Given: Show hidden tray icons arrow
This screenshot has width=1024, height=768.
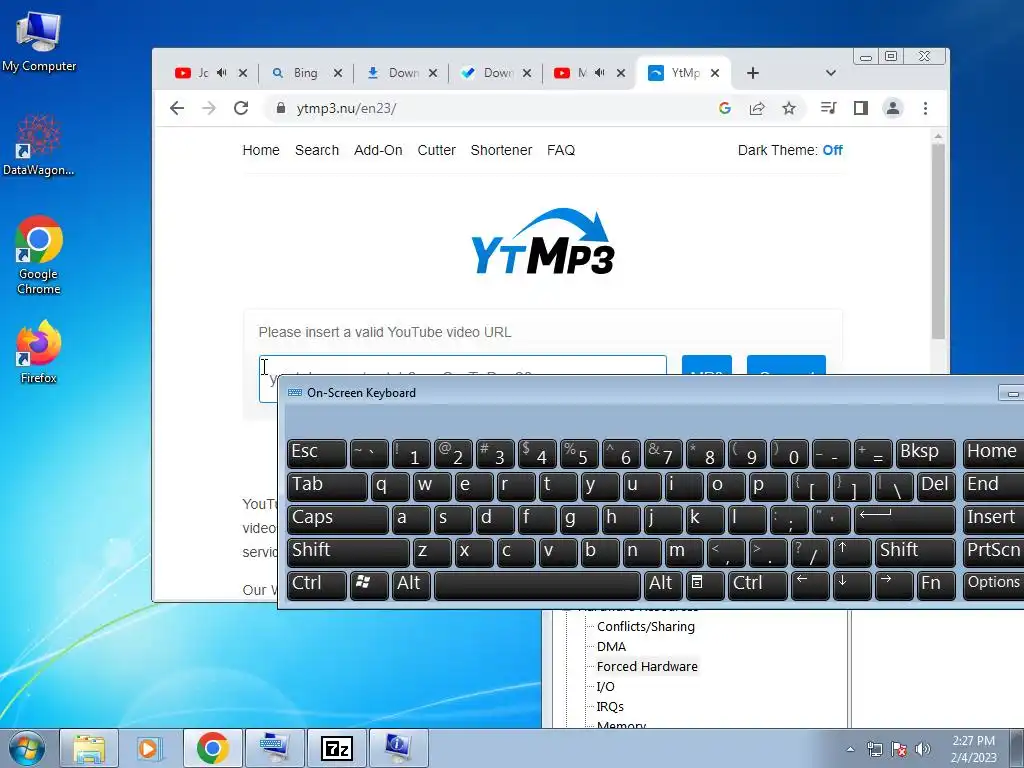Looking at the screenshot, I should coord(850,749).
